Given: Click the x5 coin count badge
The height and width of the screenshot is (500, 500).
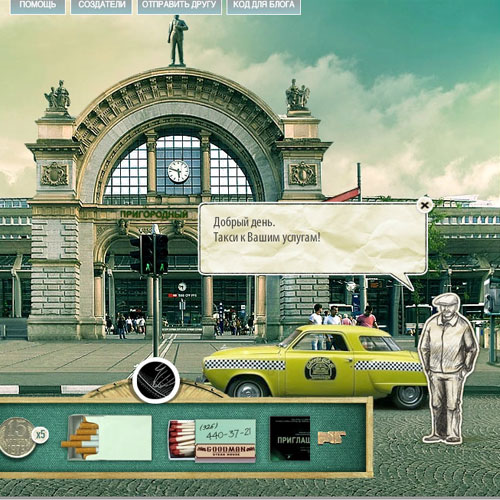Looking at the screenshot, I should [40, 435].
